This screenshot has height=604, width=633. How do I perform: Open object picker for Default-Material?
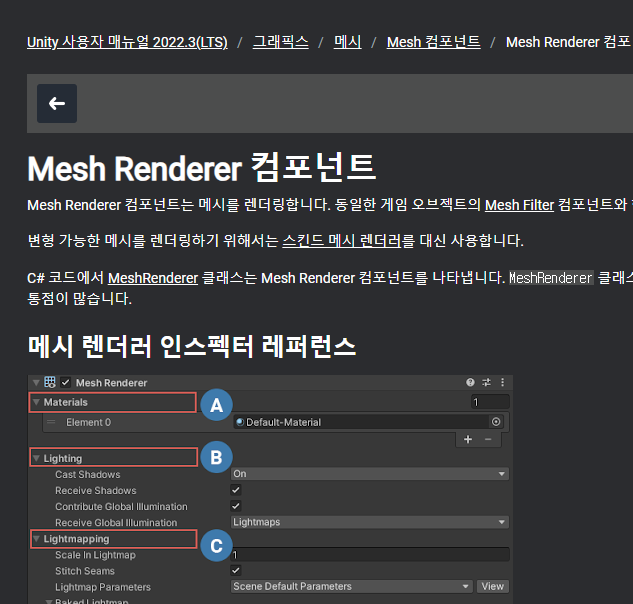coord(496,422)
